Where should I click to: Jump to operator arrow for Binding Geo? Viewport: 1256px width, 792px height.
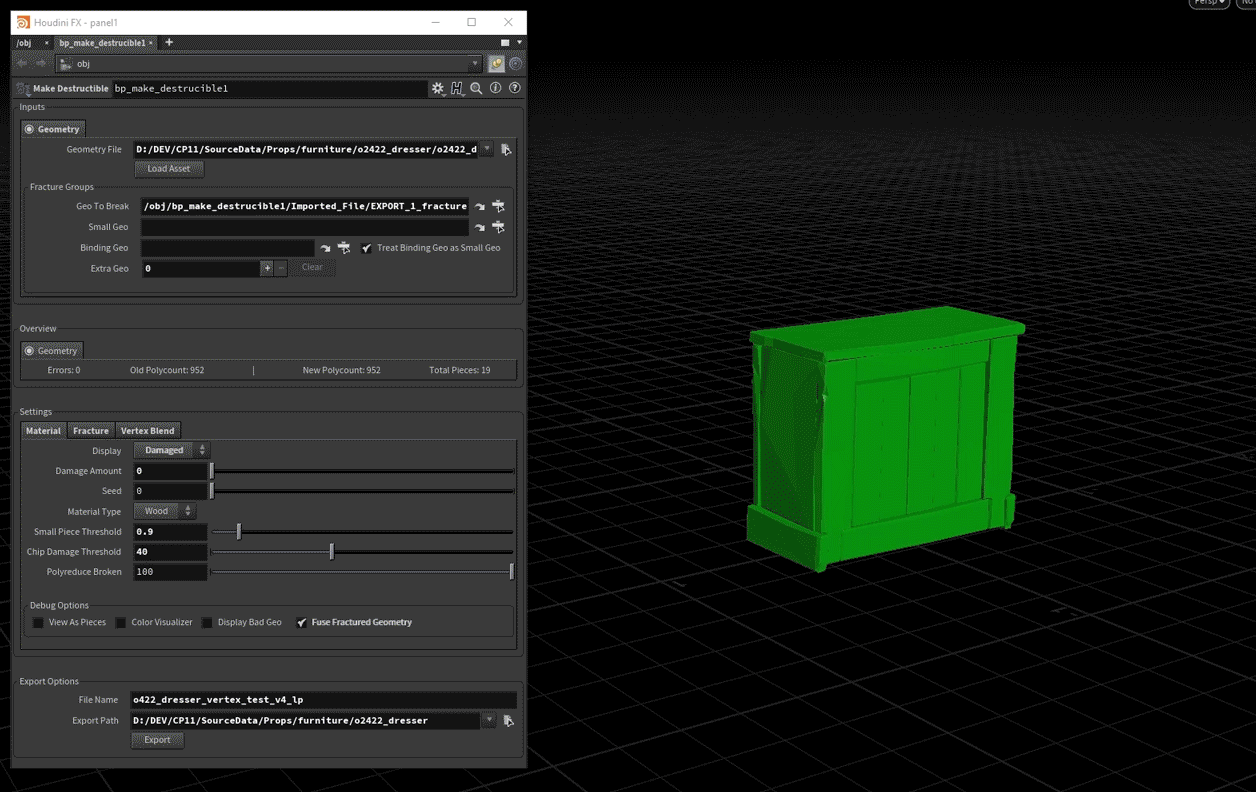325,248
